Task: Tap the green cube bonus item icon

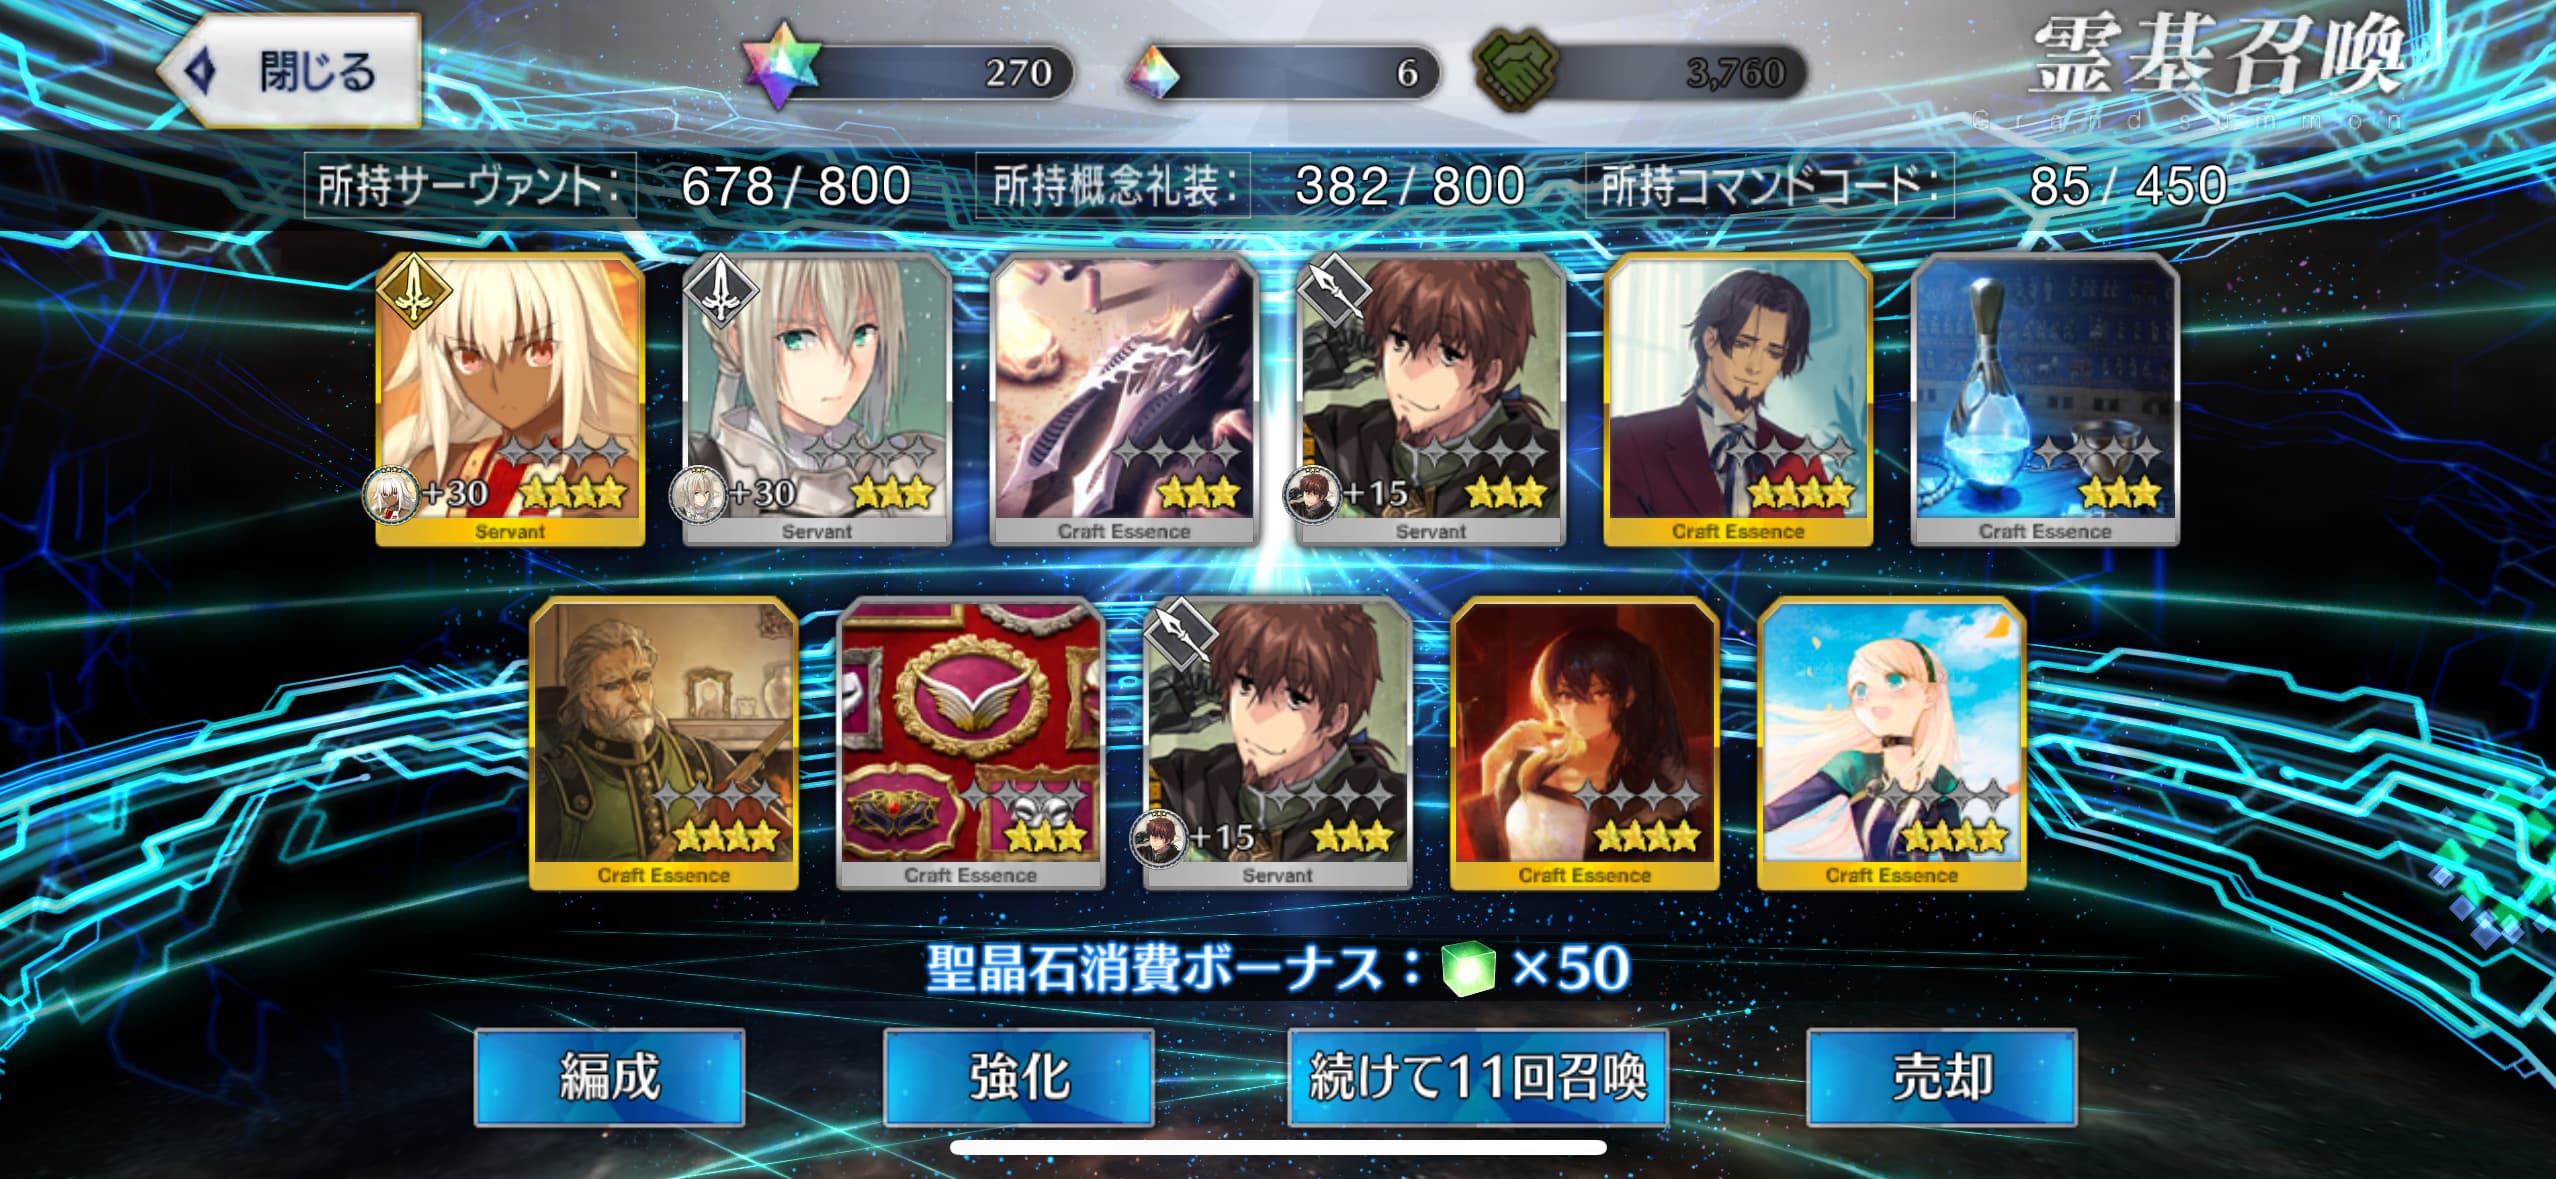Action: pos(1469,968)
